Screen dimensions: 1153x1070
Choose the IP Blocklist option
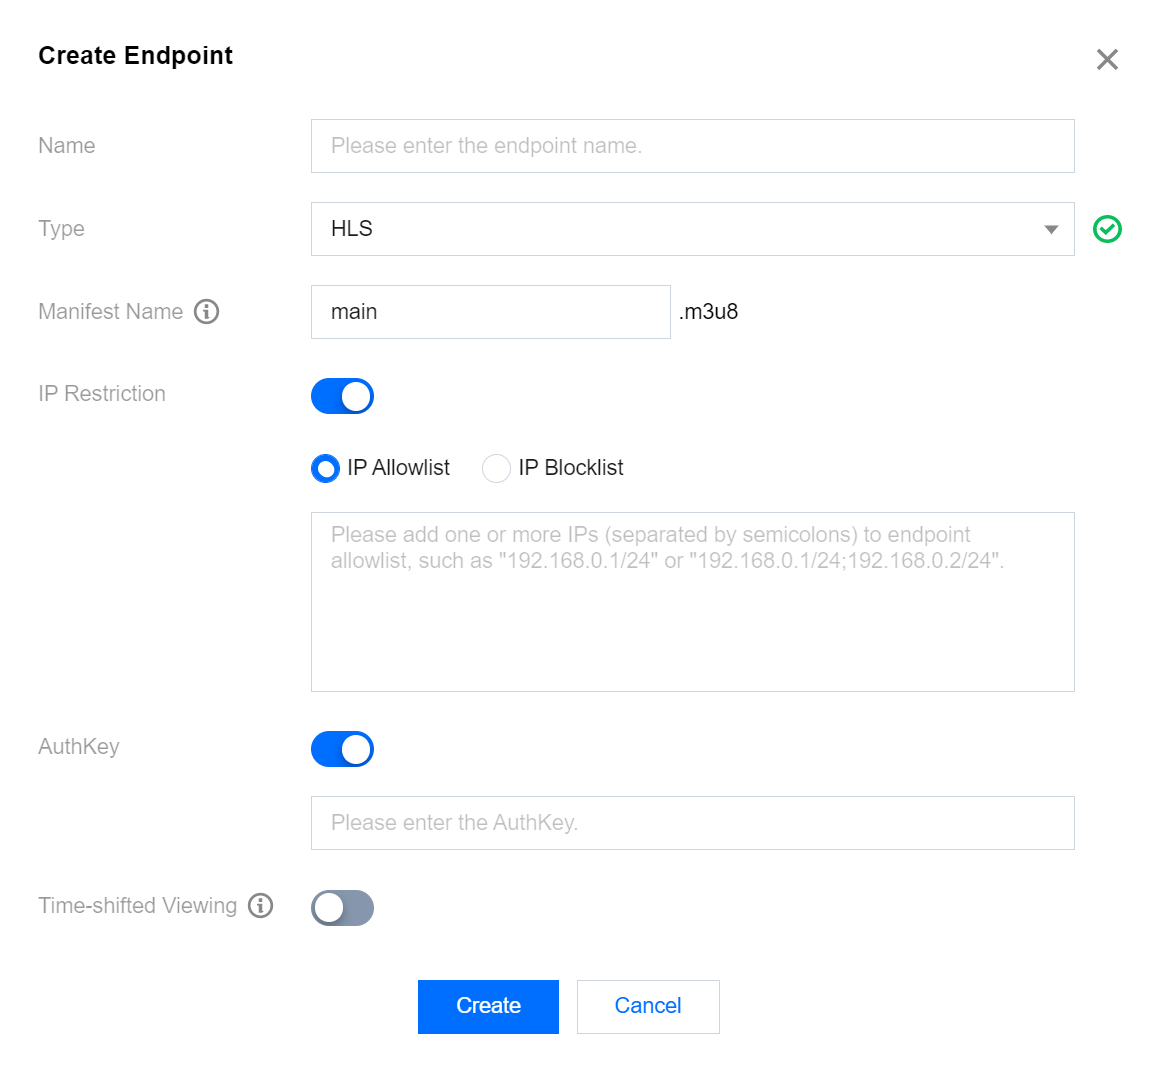(497, 468)
